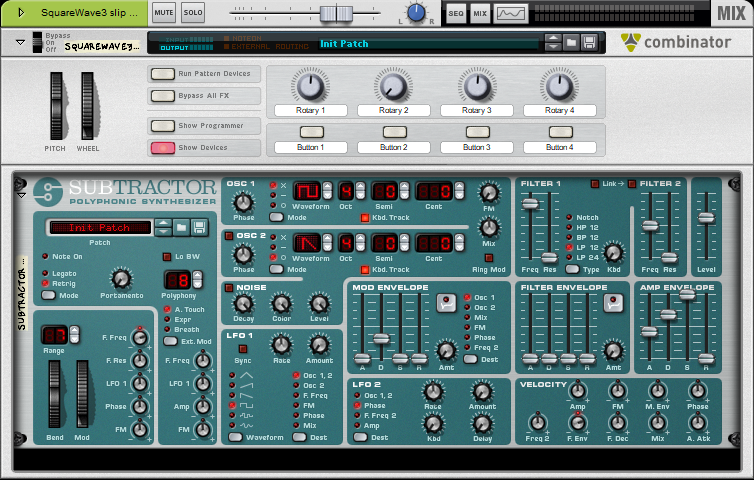Image resolution: width=754 pixels, height=480 pixels.
Task: Open the SEQ view
Action: click(x=456, y=13)
